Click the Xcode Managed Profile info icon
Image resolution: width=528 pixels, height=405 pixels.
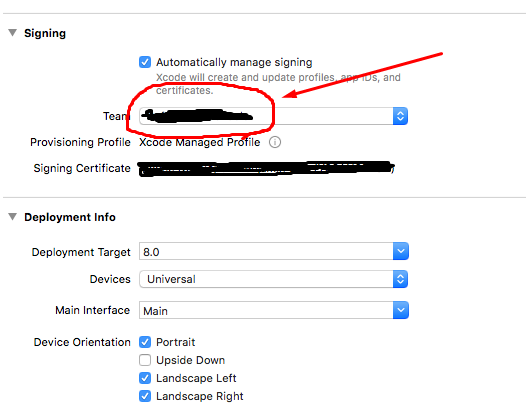pyautogui.click(x=275, y=142)
